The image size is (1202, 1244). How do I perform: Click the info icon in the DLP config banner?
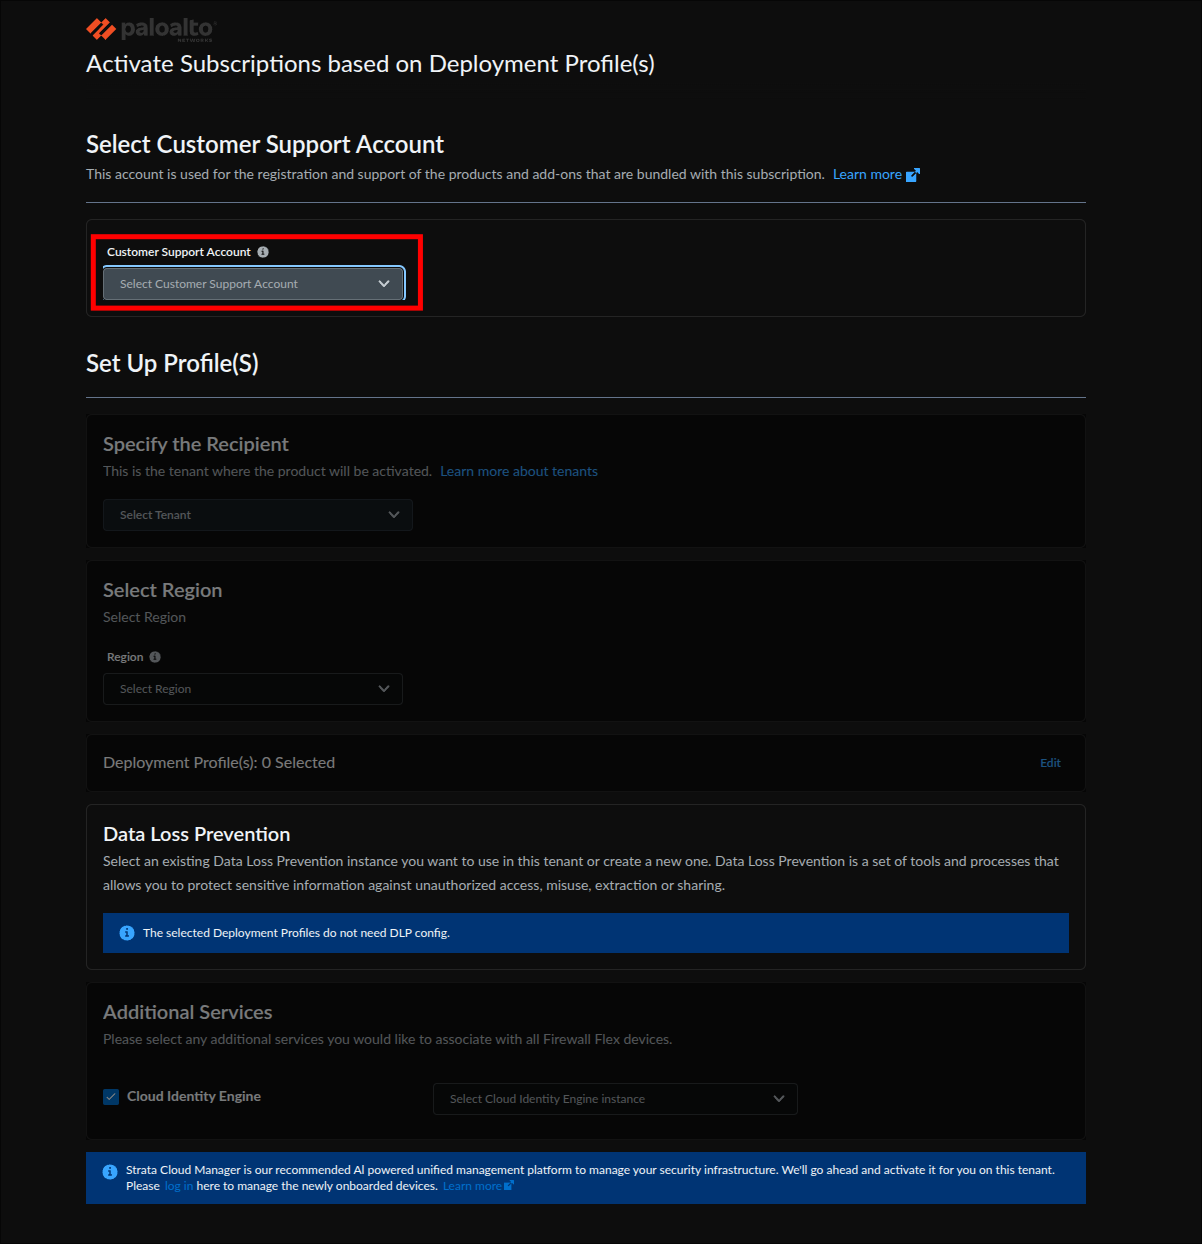point(127,933)
